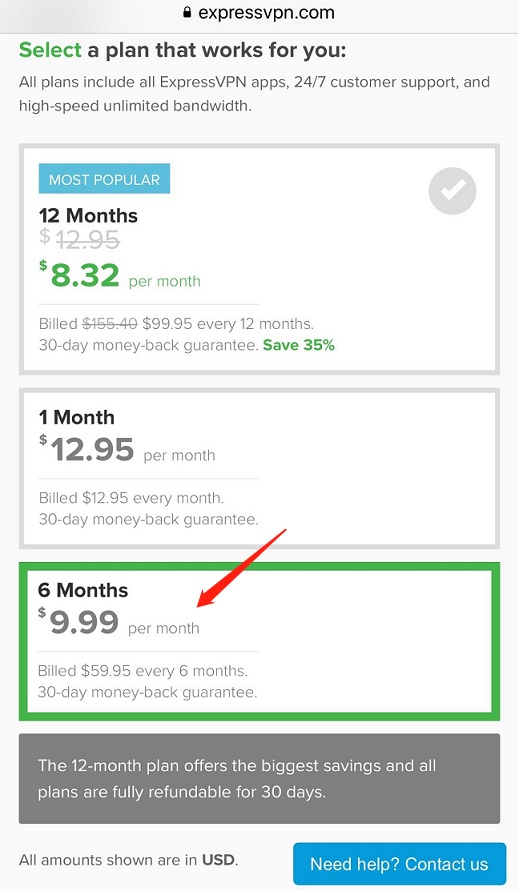This screenshot has width=518, height=891.
Task: Click the $9.99 per month price
Action: [119, 622]
